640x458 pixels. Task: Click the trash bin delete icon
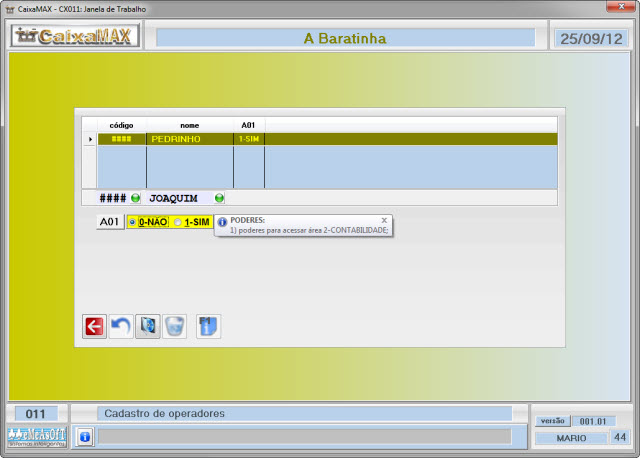[174, 326]
